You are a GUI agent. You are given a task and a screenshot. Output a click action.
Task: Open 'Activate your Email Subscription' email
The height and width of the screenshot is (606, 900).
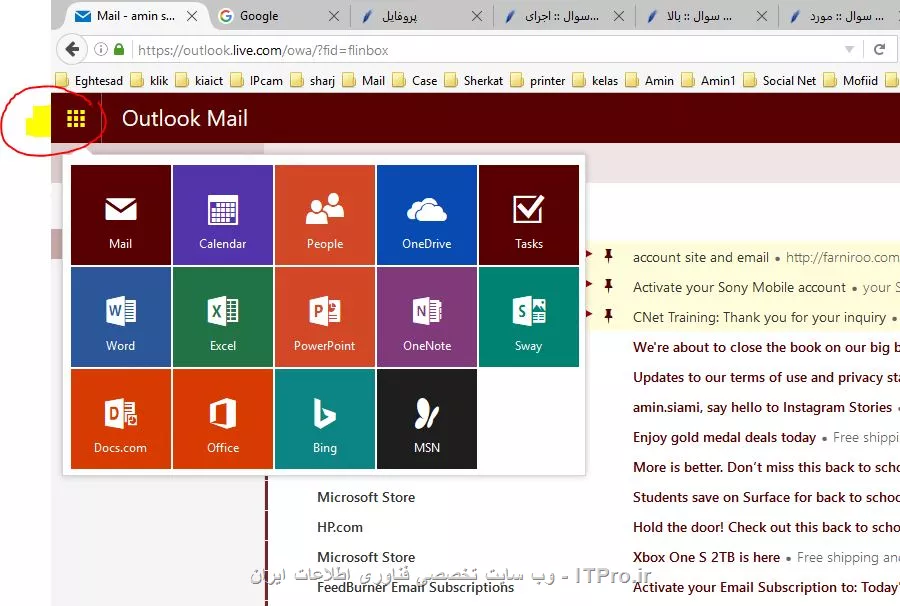(766, 587)
